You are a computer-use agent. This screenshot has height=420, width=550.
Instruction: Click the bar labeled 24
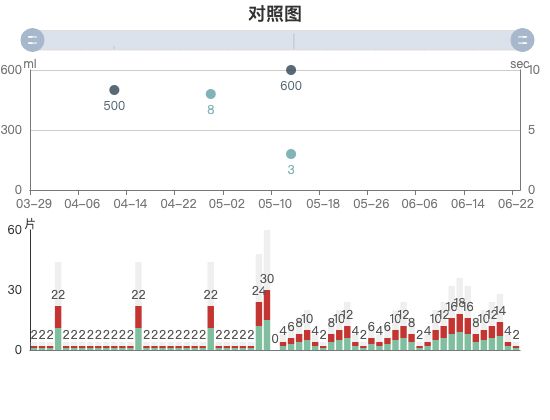tap(259, 326)
